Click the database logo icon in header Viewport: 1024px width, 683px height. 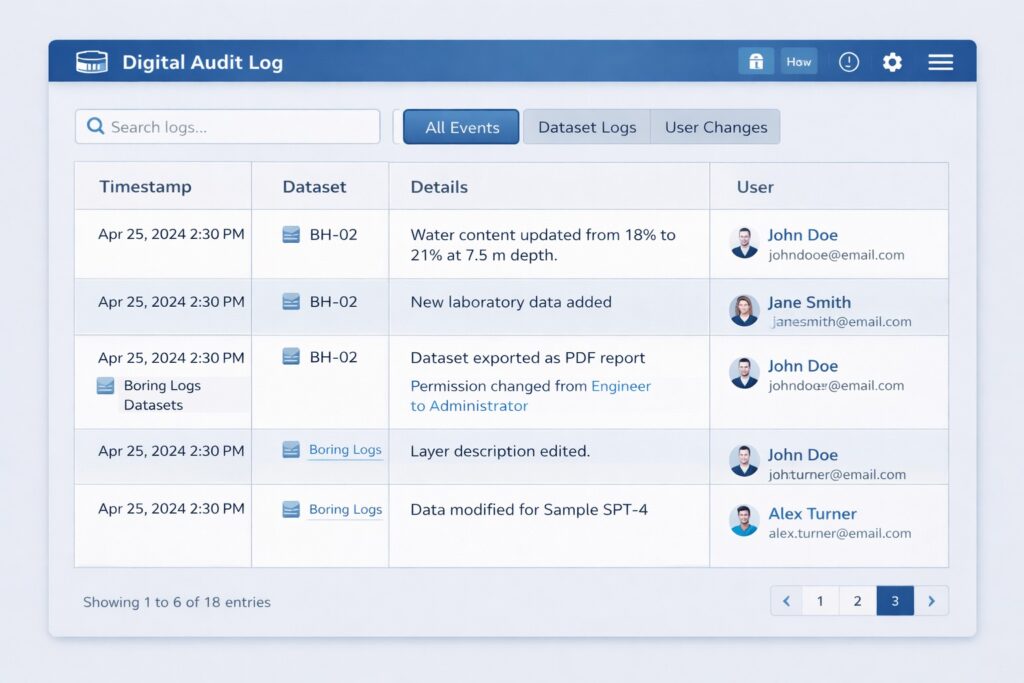pyautogui.click(x=91, y=62)
